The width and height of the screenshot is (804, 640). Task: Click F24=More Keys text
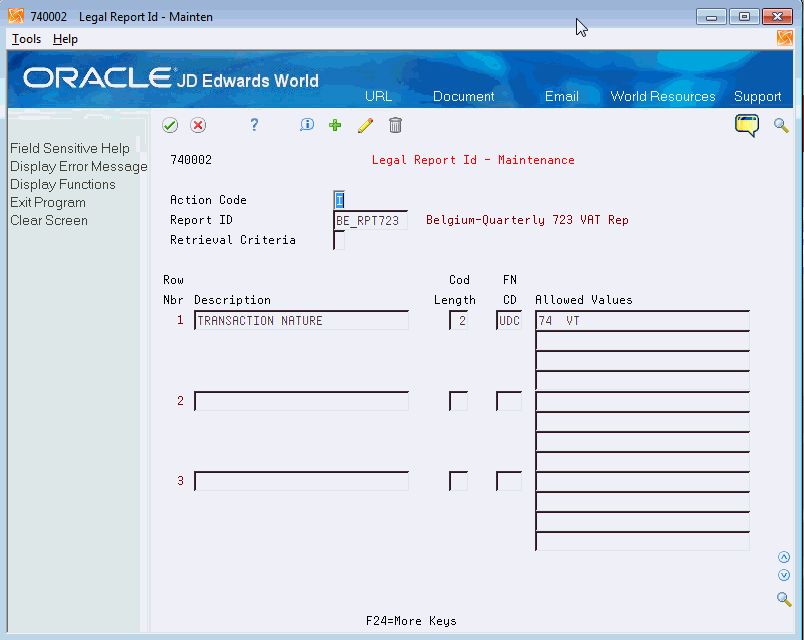[411, 621]
